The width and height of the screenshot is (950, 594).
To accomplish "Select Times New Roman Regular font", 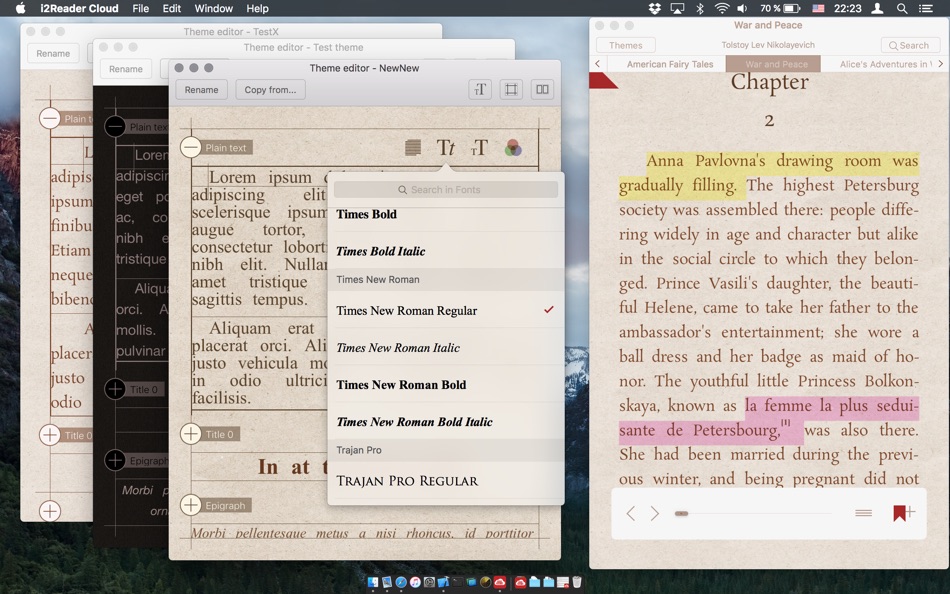I will pyautogui.click(x=446, y=310).
